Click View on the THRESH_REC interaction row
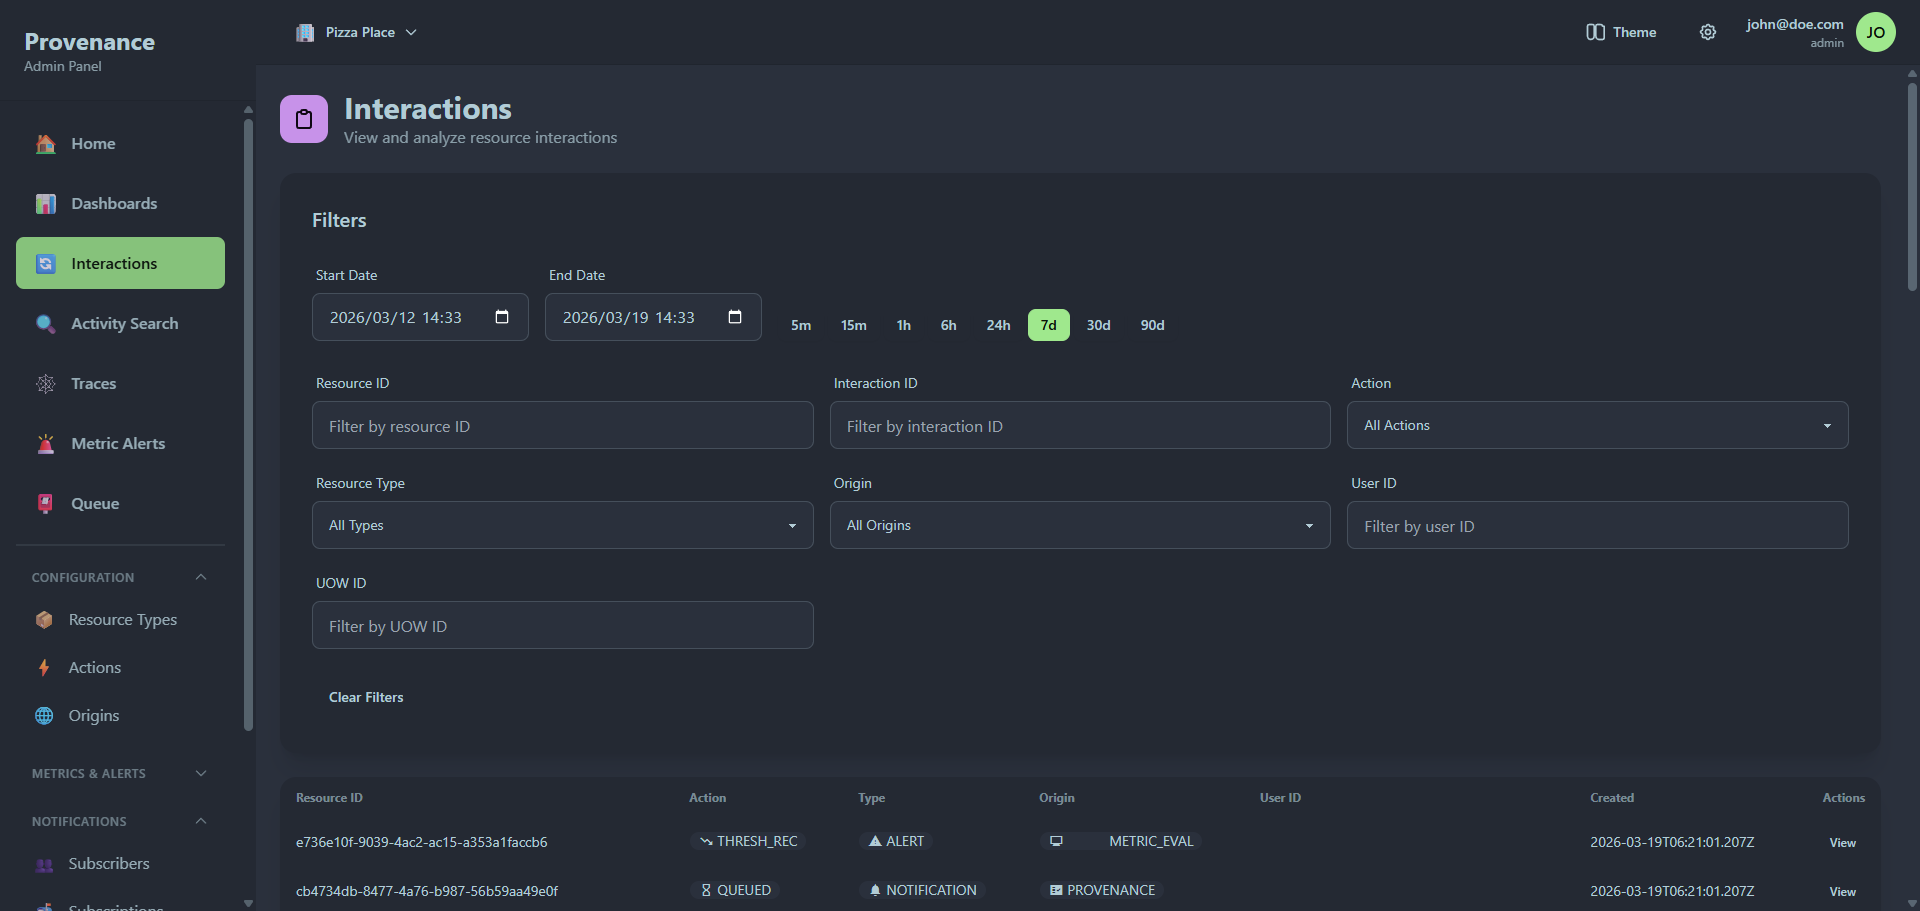Image resolution: width=1920 pixels, height=911 pixels. (x=1841, y=842)
